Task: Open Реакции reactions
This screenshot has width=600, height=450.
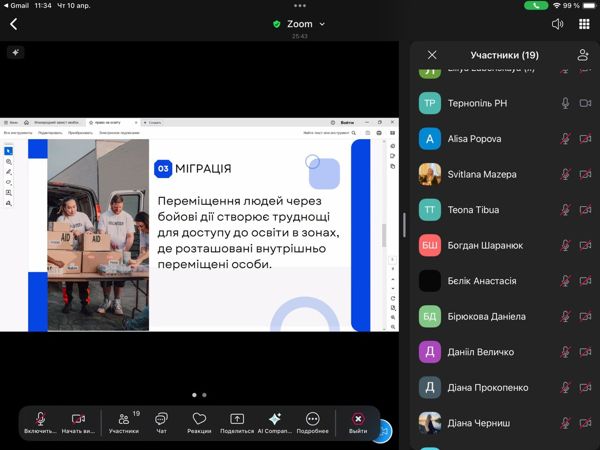Action: point(199,423)
